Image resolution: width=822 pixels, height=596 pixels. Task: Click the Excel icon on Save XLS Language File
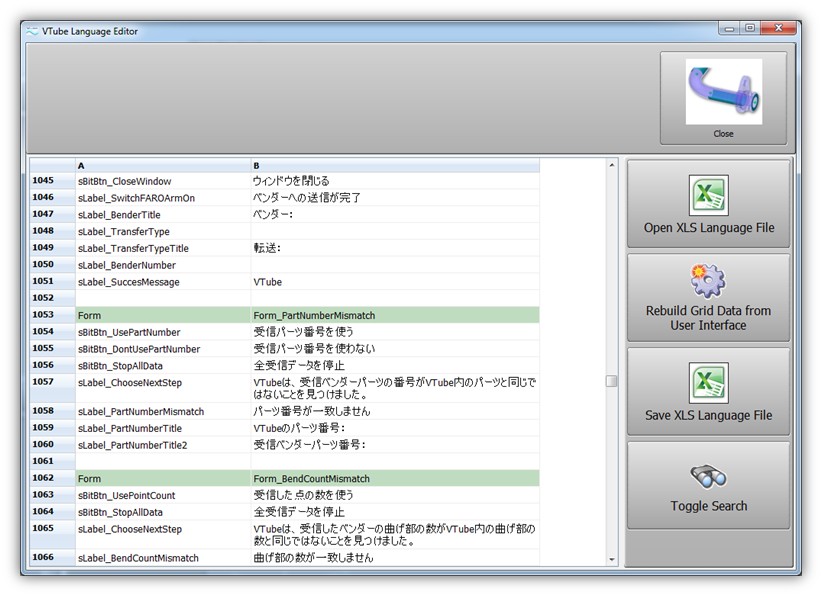(708, 384)
